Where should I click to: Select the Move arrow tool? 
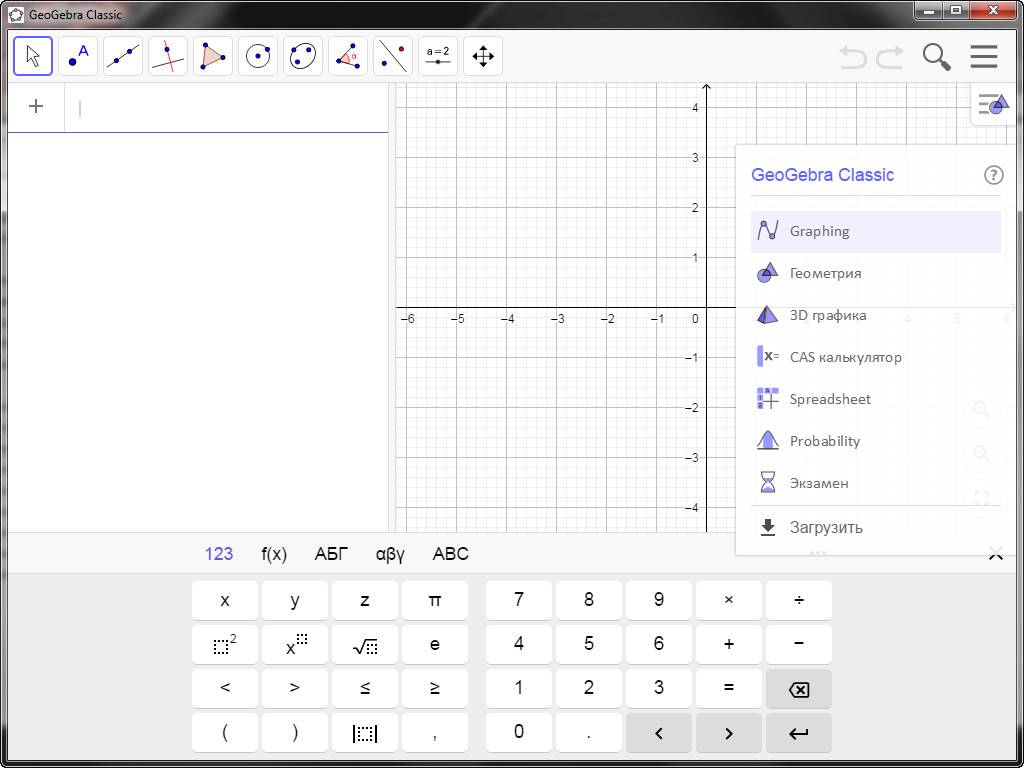33,56
